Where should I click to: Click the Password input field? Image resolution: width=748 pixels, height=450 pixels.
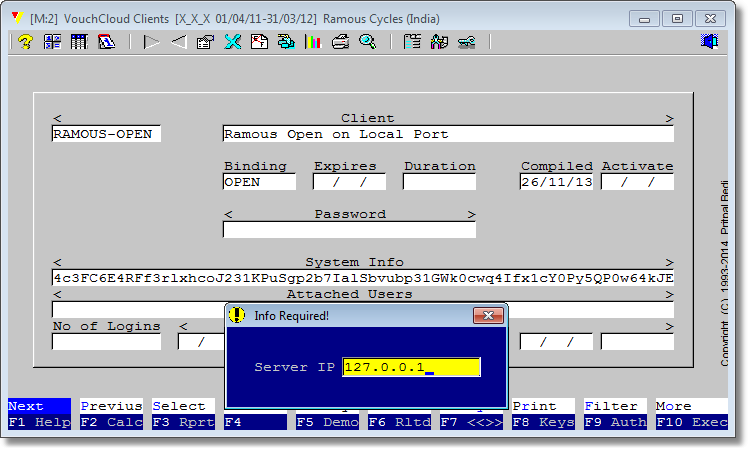coord(349,230)
